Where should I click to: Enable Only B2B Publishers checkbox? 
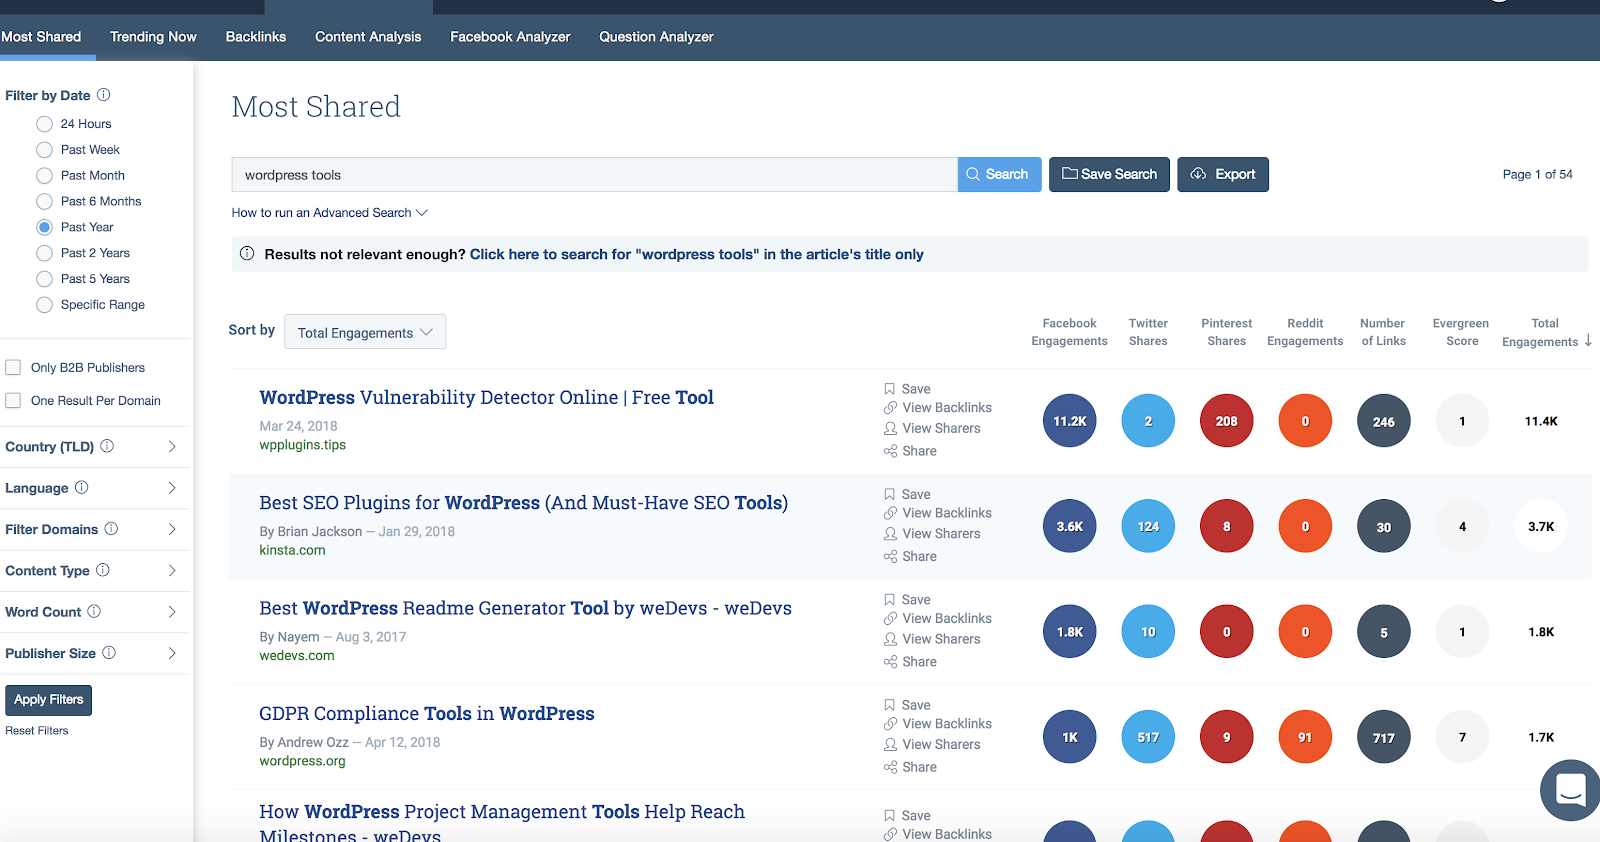coord(13,367)
